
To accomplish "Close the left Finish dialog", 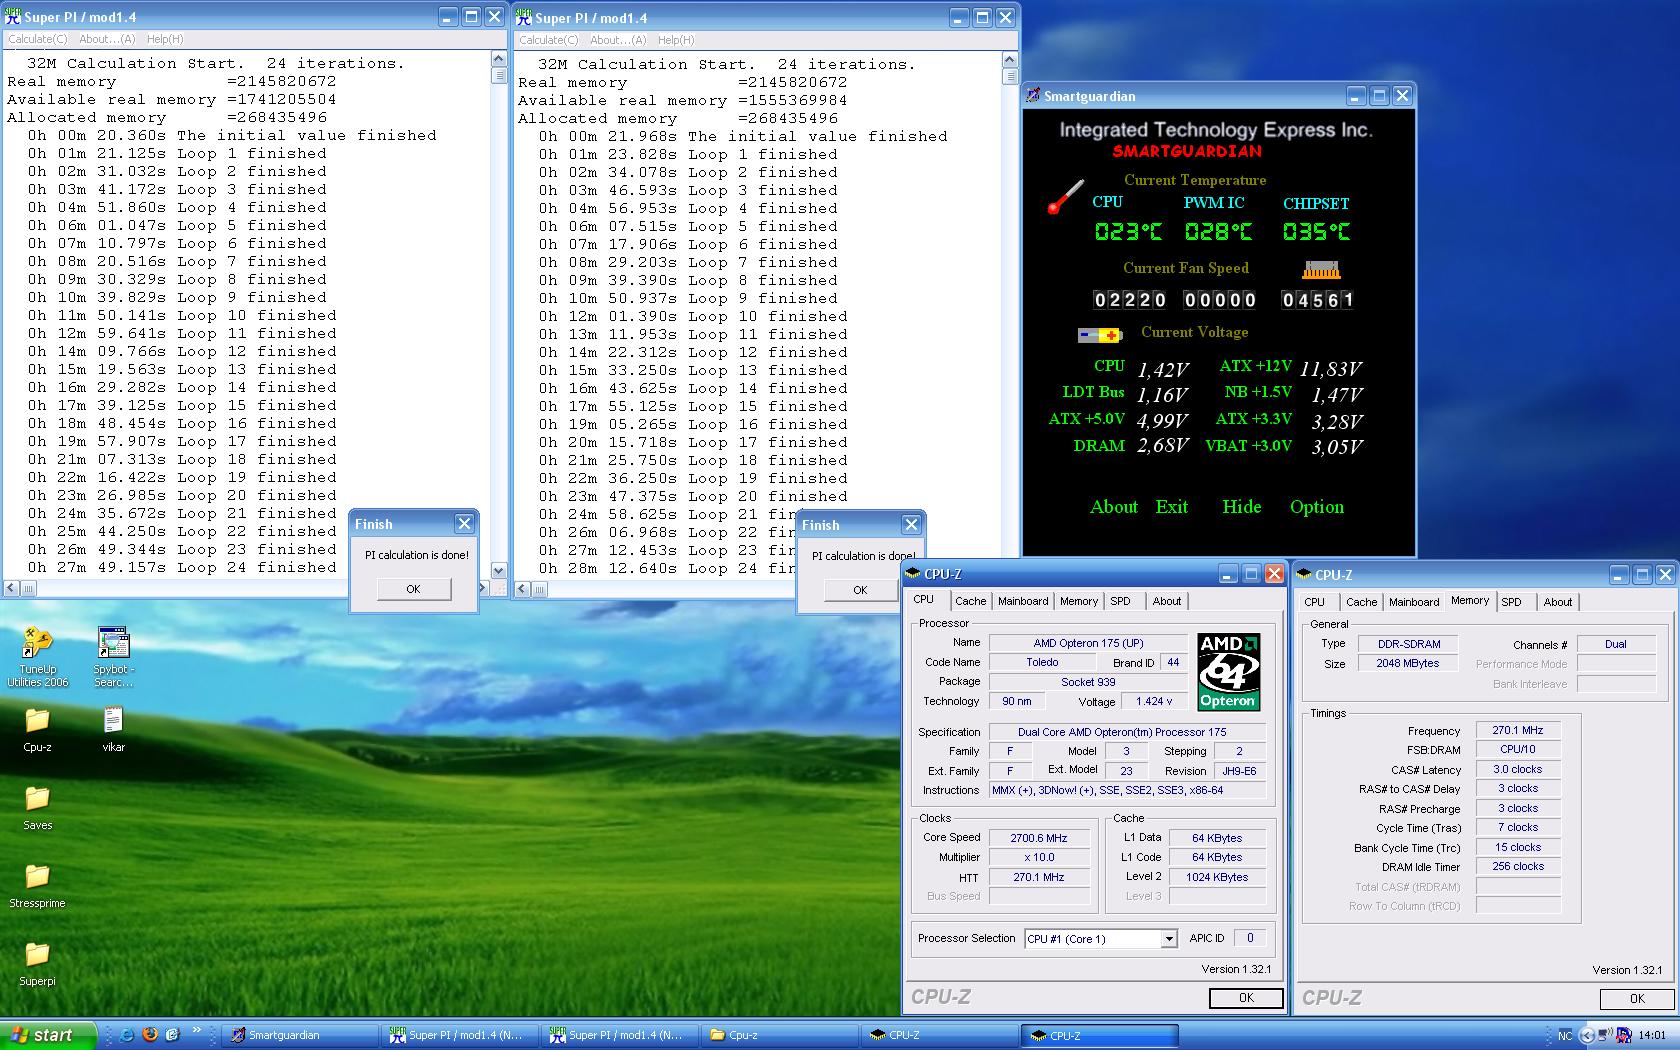I will [x=464, y=523].
